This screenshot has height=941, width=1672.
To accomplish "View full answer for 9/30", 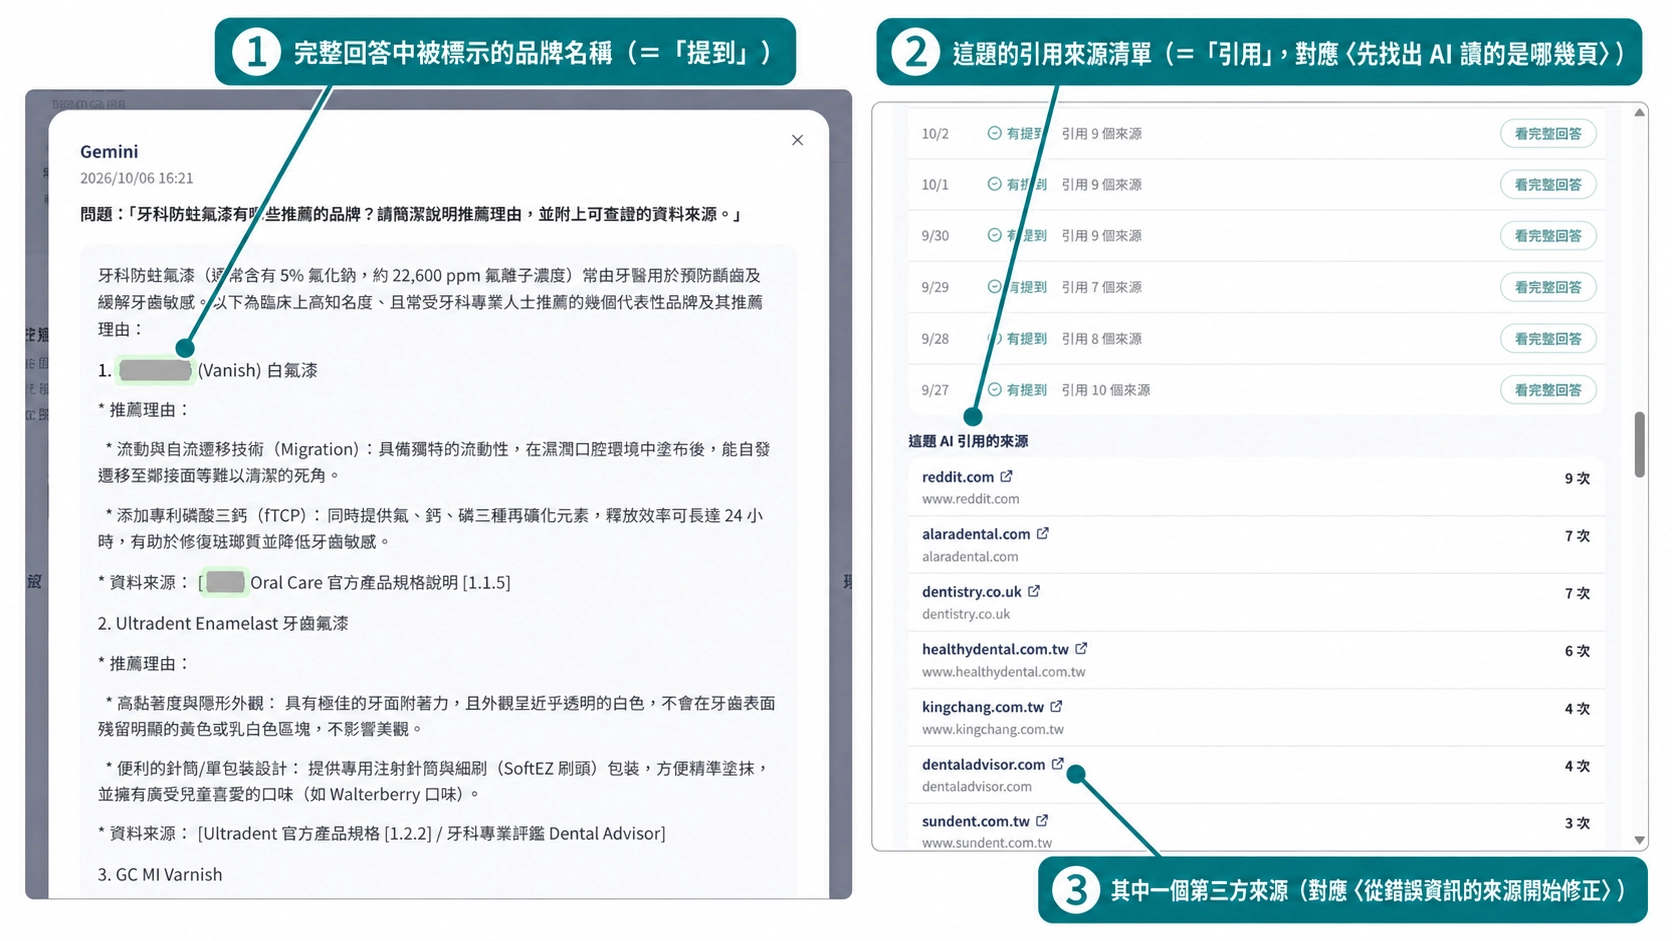I will coord(1547,236).
